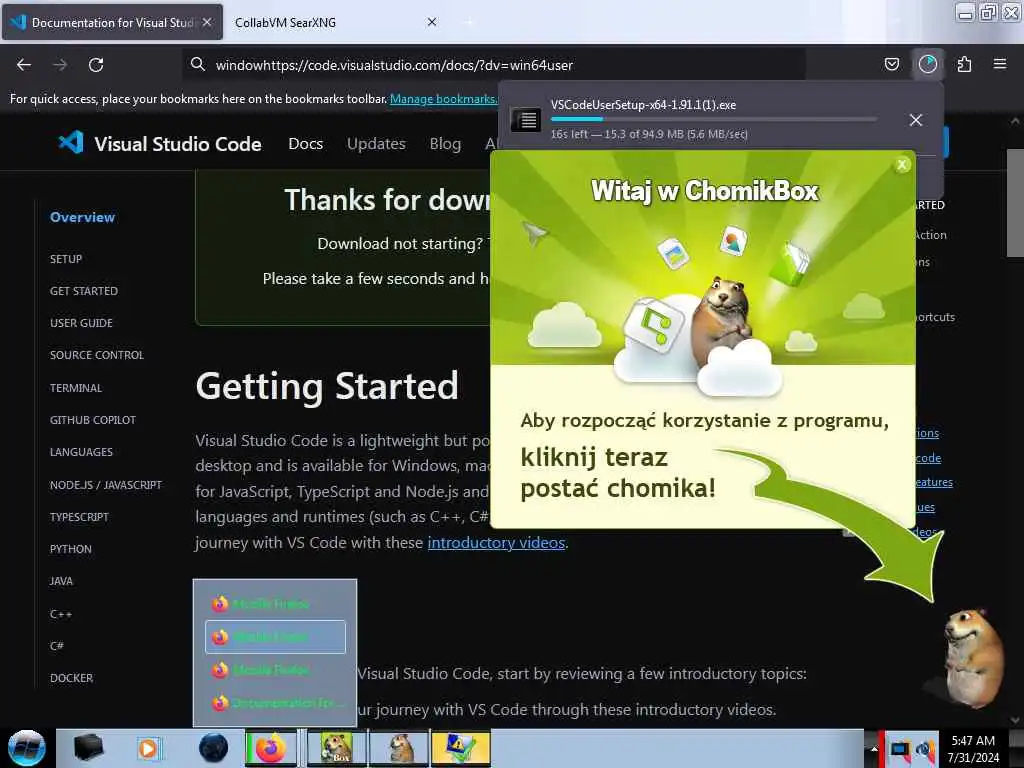
Task: Open the Updates menu item
Action: click(x=376, y=144)
